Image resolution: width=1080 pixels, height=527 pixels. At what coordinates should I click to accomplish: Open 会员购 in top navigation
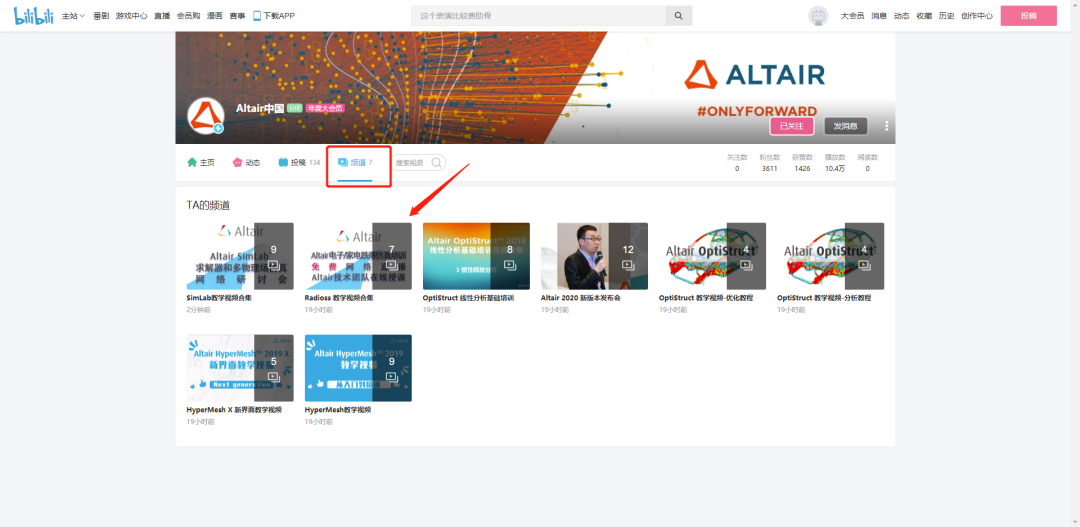(189, 16)
